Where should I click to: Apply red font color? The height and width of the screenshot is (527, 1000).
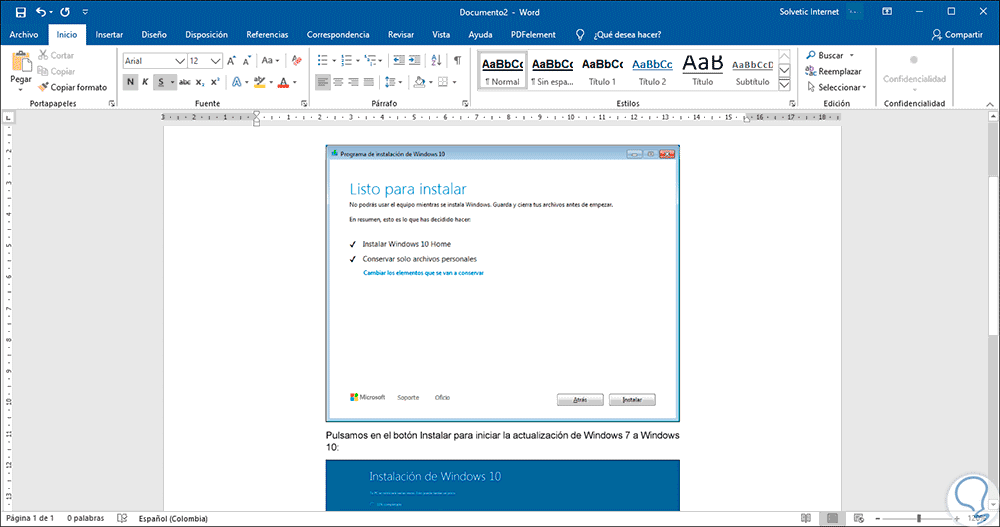[x=284, y=82]
